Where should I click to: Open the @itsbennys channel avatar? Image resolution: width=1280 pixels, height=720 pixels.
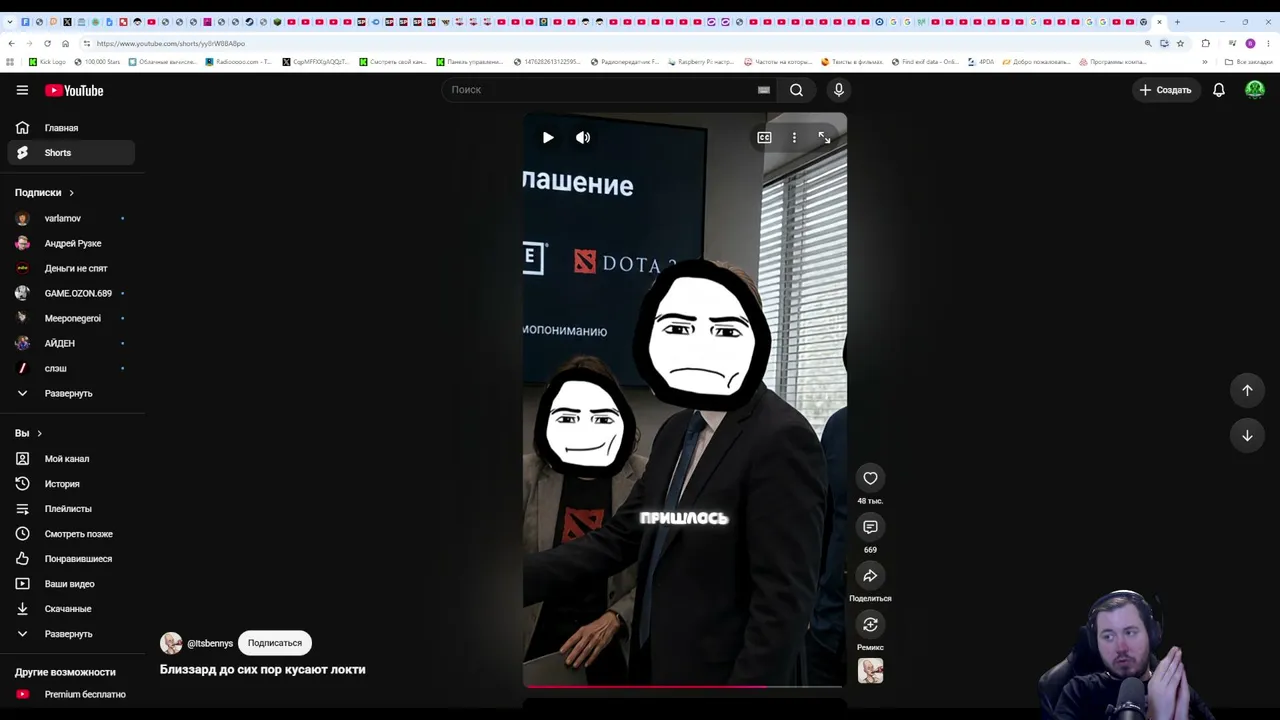coord(171,643)
